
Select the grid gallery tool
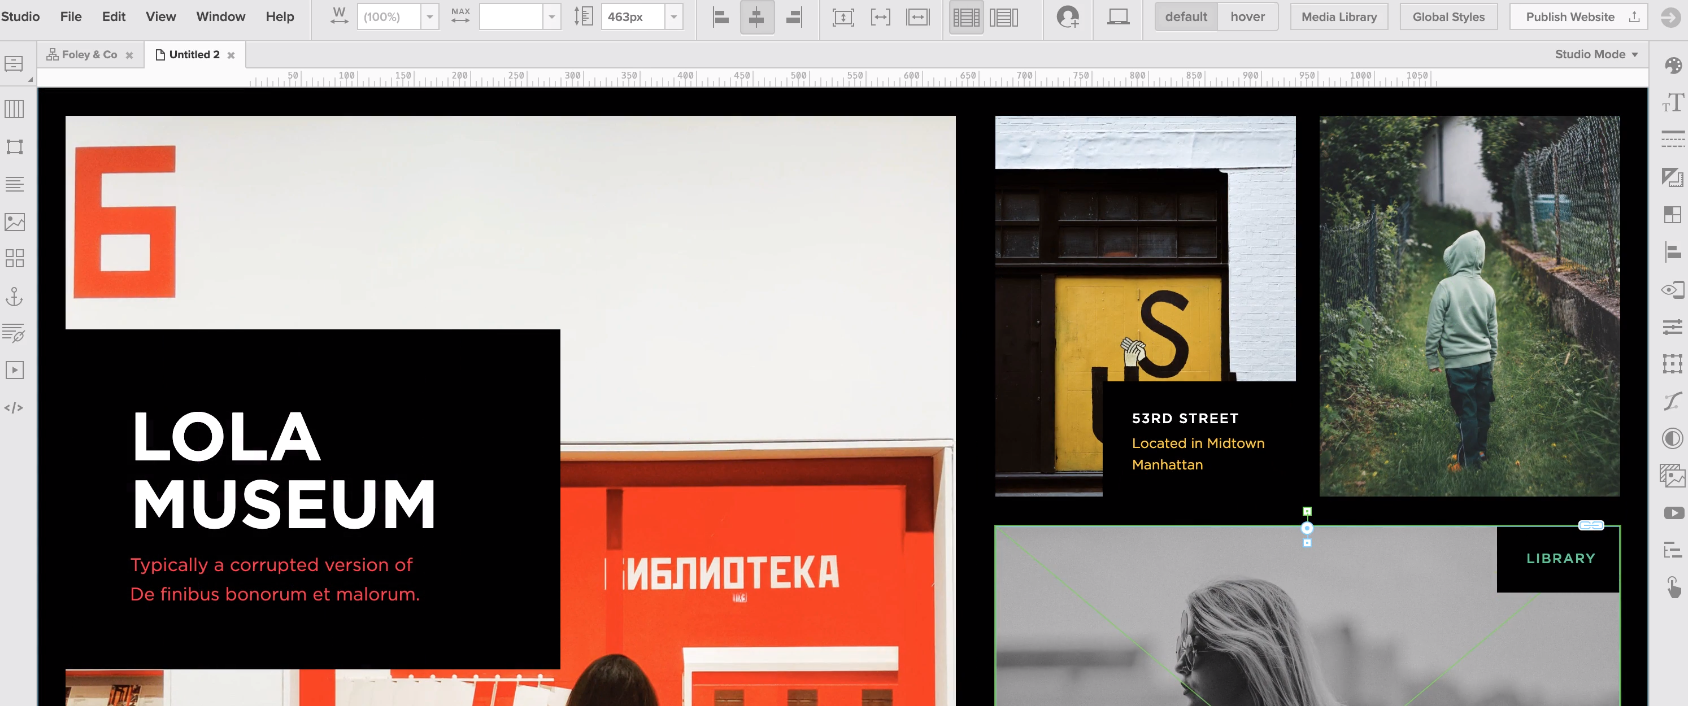(x=14, y=259)
